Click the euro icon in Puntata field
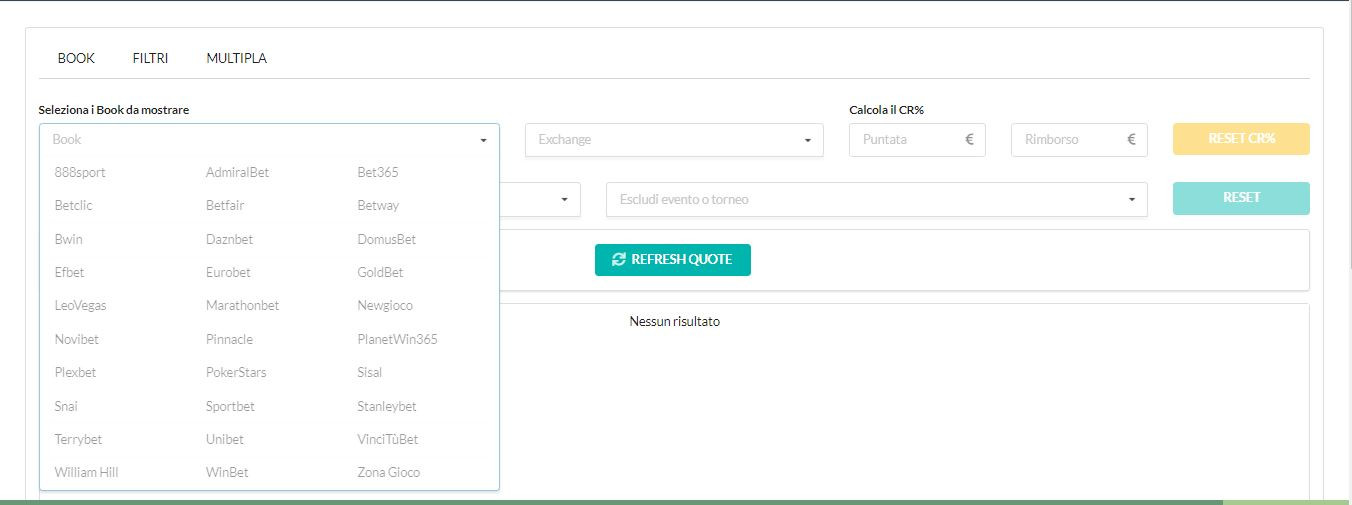Screen dimensions: 1352x505 [x=969, y=140]
